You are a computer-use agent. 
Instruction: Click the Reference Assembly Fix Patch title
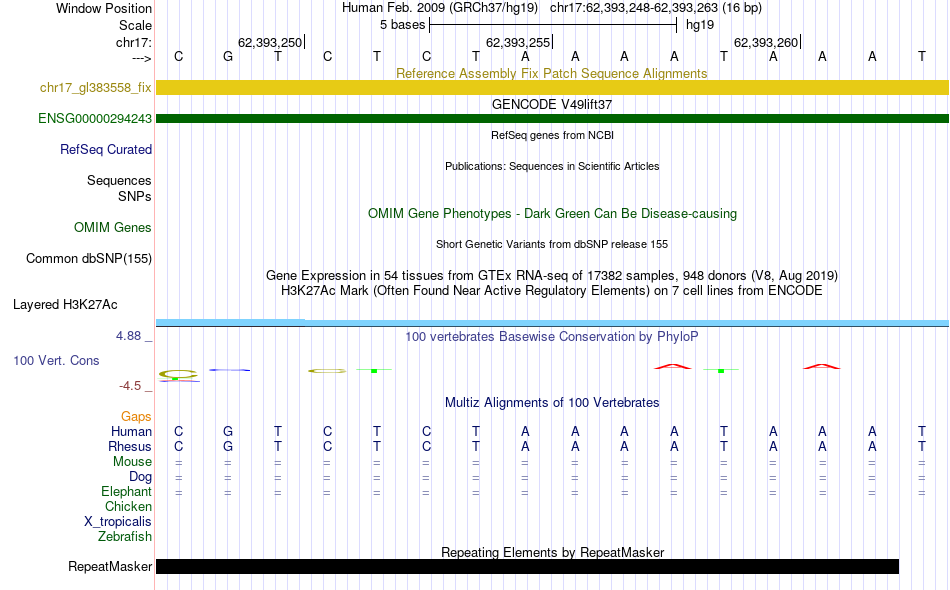tap(552, 73)
